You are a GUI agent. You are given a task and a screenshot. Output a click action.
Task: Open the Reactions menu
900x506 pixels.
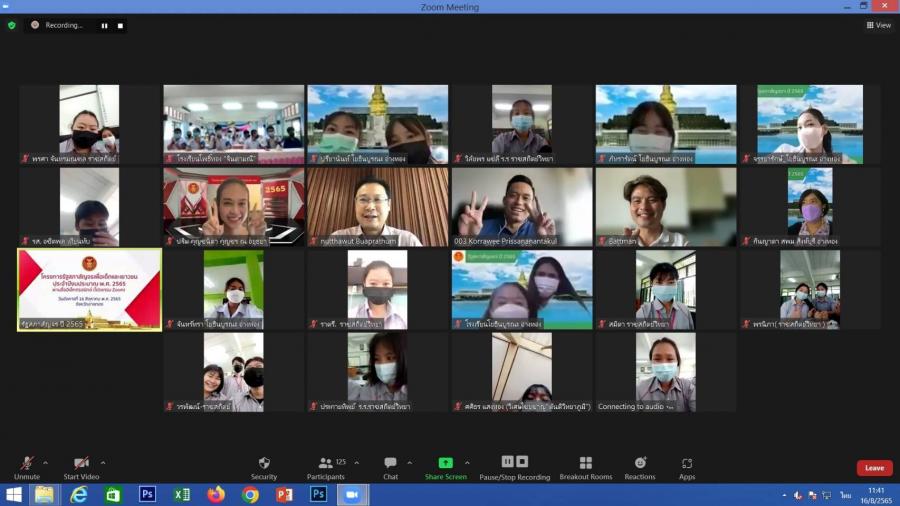pyautogui.click(x=640, y=466)
